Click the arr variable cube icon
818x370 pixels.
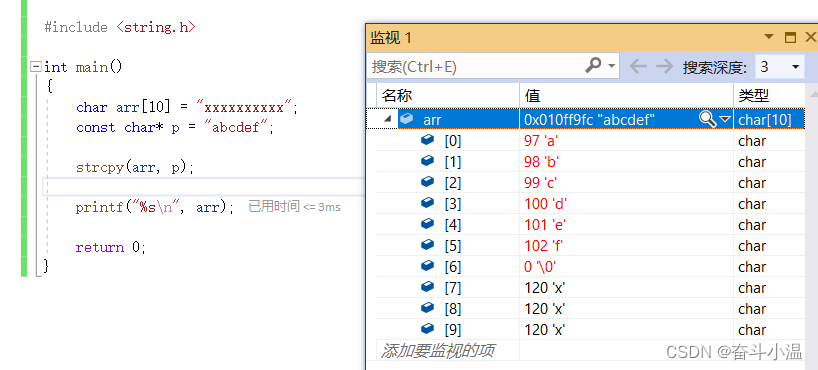click(x=406, y=119)
